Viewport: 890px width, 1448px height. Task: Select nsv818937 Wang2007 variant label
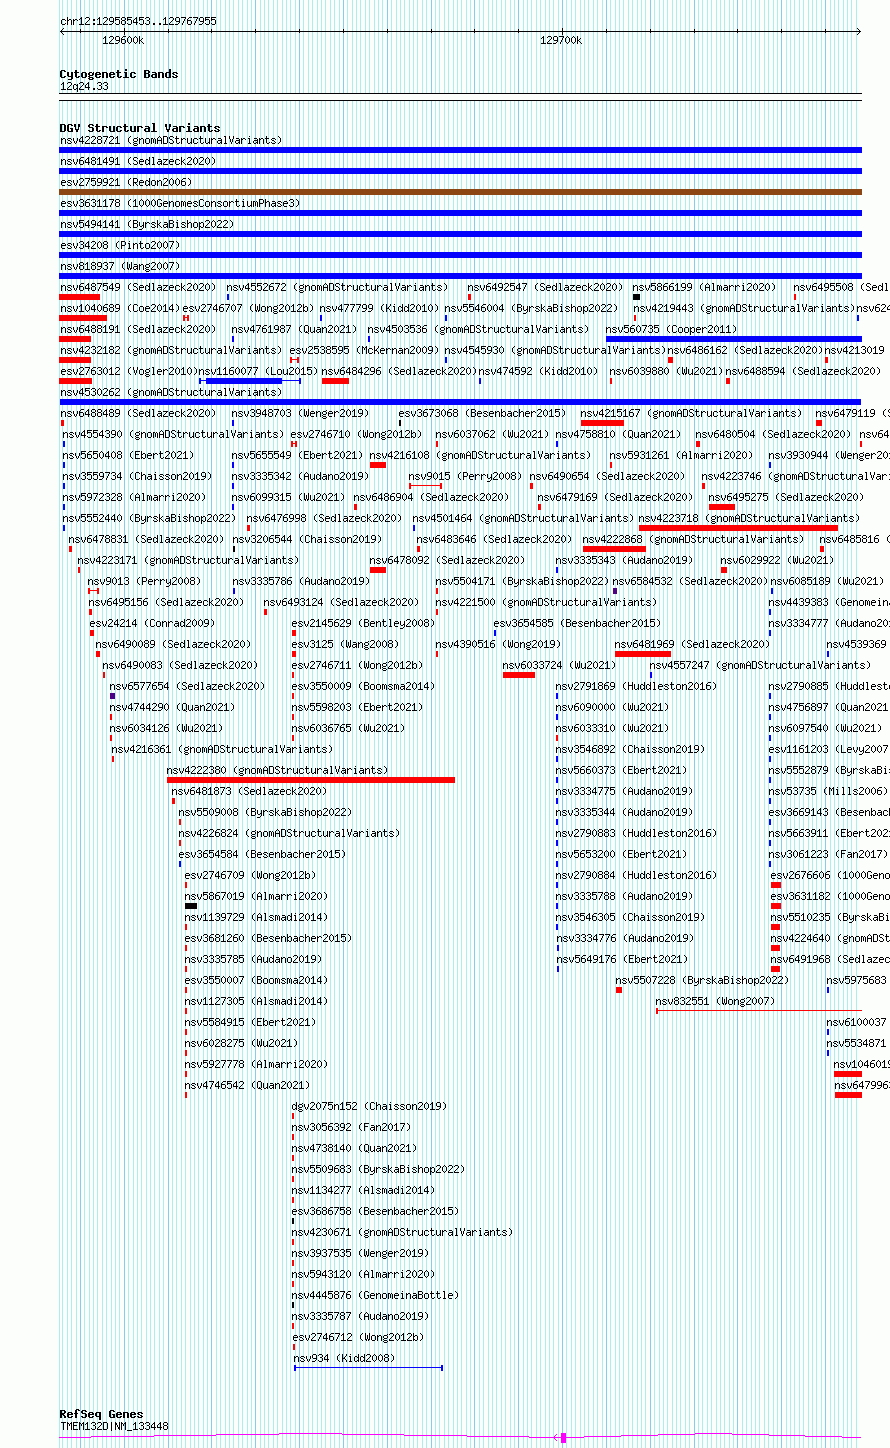click(119, 266)
